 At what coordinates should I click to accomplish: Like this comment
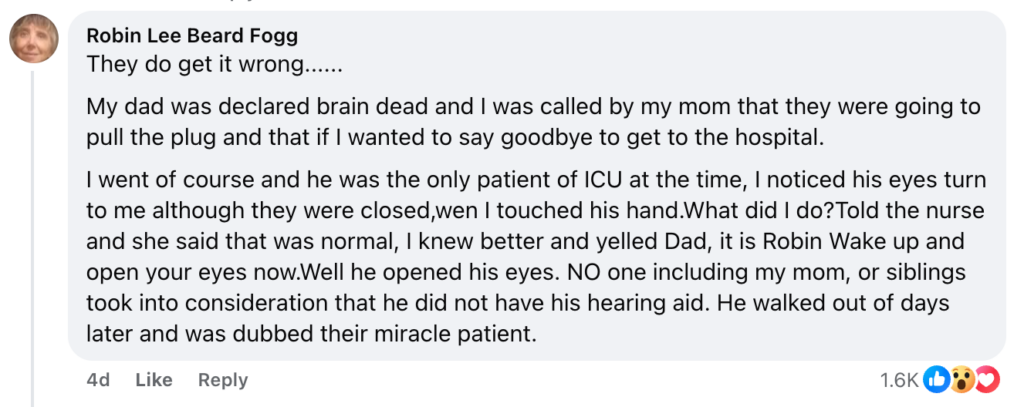(154, 380)
